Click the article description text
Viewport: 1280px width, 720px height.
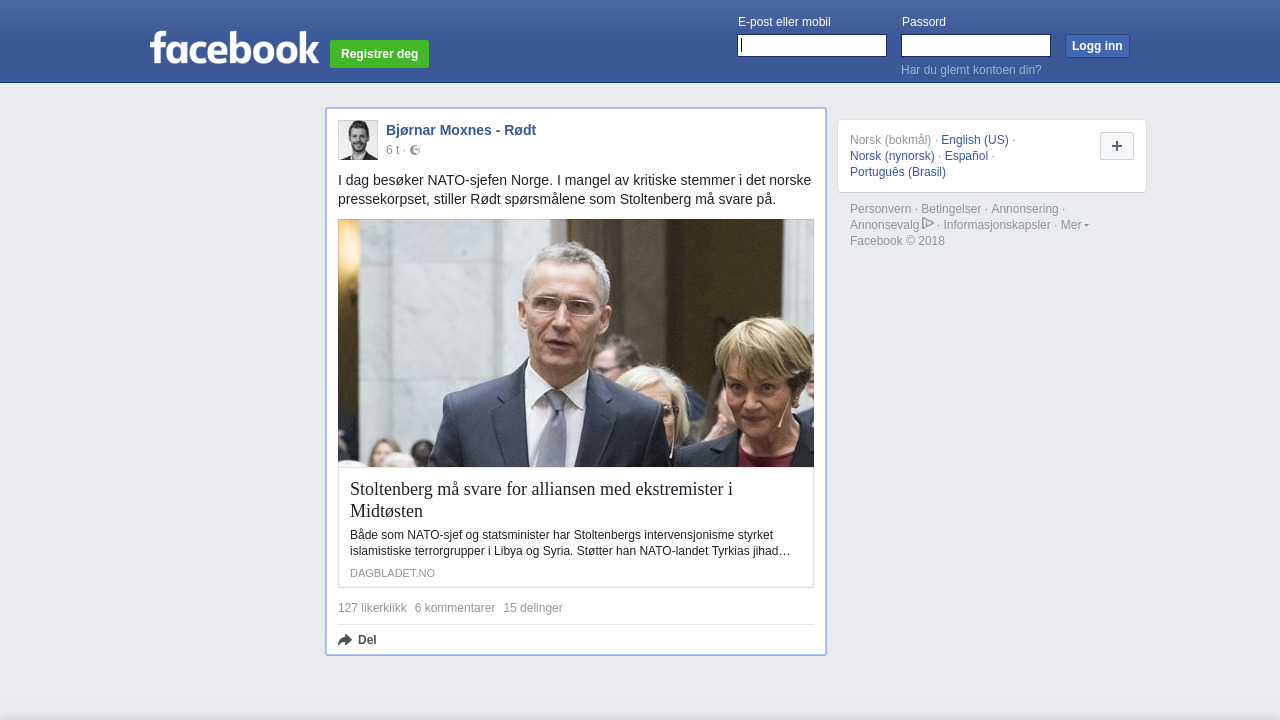[570, 543]
